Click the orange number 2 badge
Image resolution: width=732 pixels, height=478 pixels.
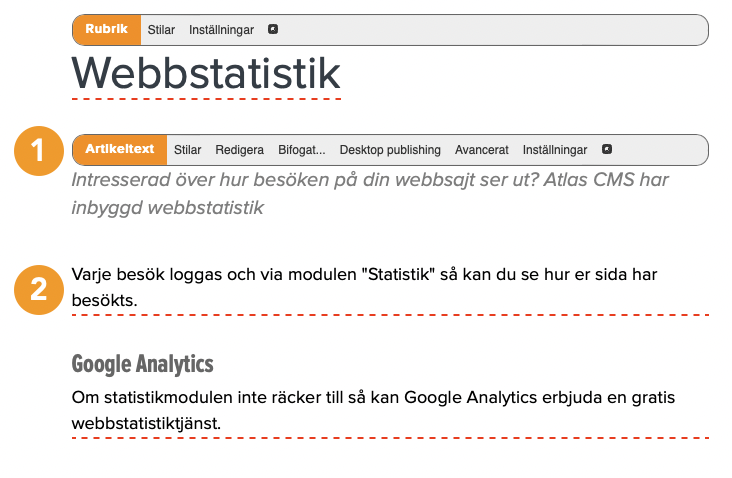[x=38, y=288]
